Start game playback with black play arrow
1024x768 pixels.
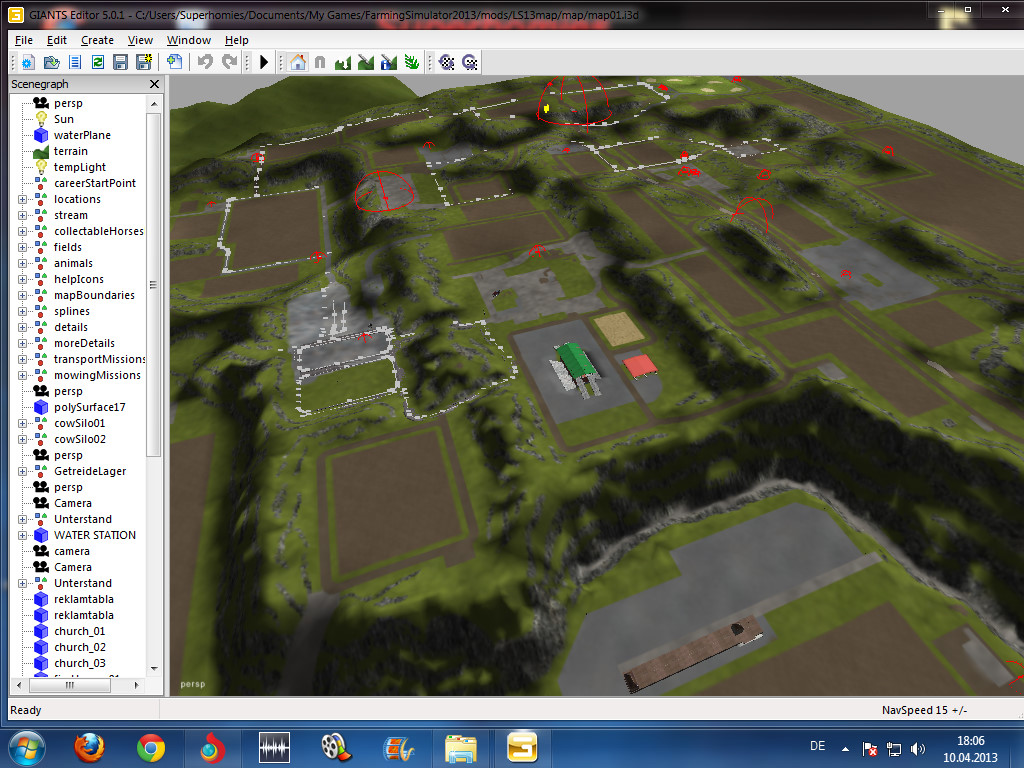point(264,63)
